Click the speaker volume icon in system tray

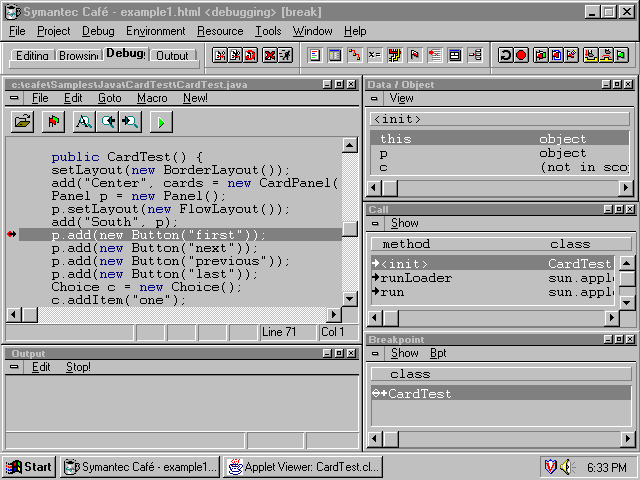coord(567,467)
